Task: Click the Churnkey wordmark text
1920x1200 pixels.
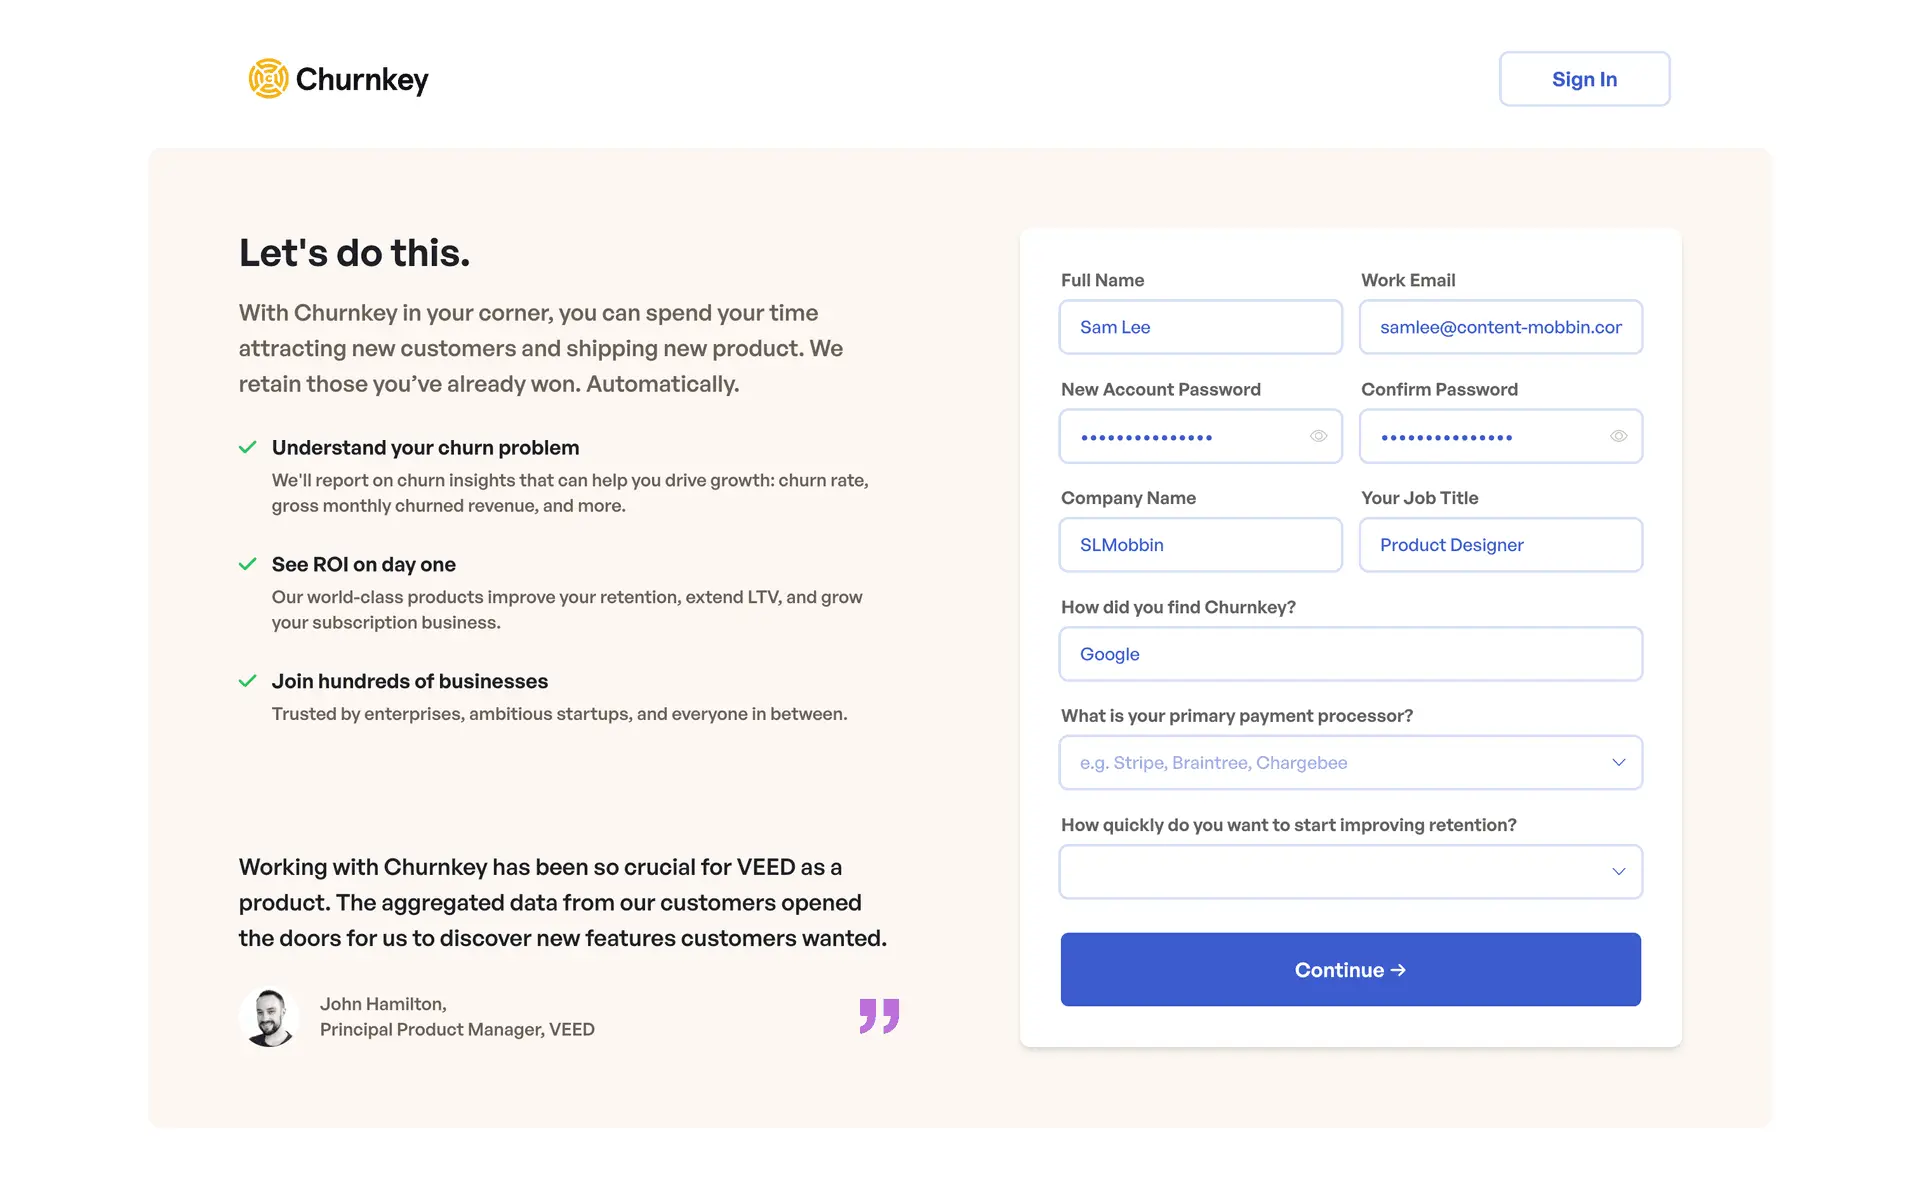Action: (362, 79)
